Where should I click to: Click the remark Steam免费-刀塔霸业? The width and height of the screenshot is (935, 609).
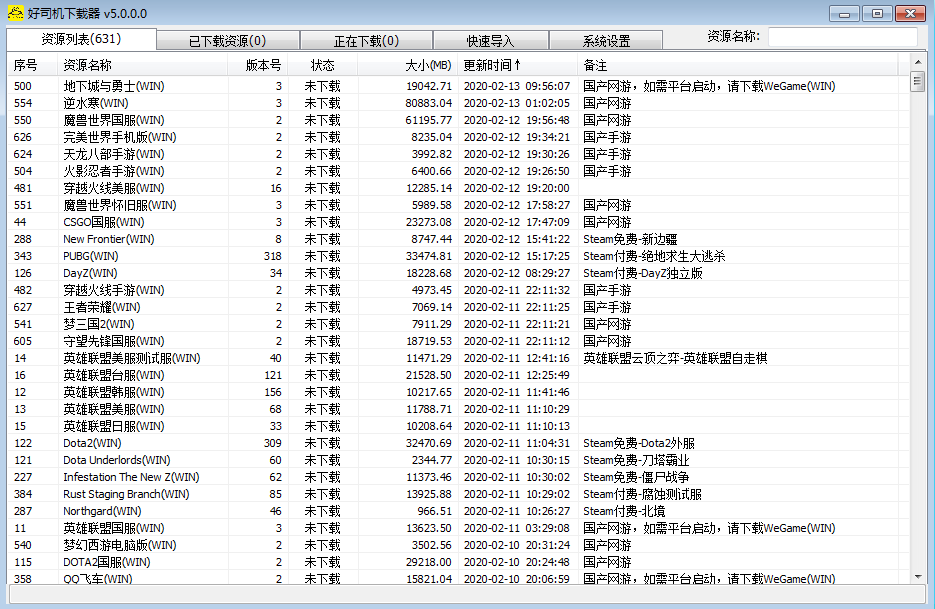[x=636, y=460]
